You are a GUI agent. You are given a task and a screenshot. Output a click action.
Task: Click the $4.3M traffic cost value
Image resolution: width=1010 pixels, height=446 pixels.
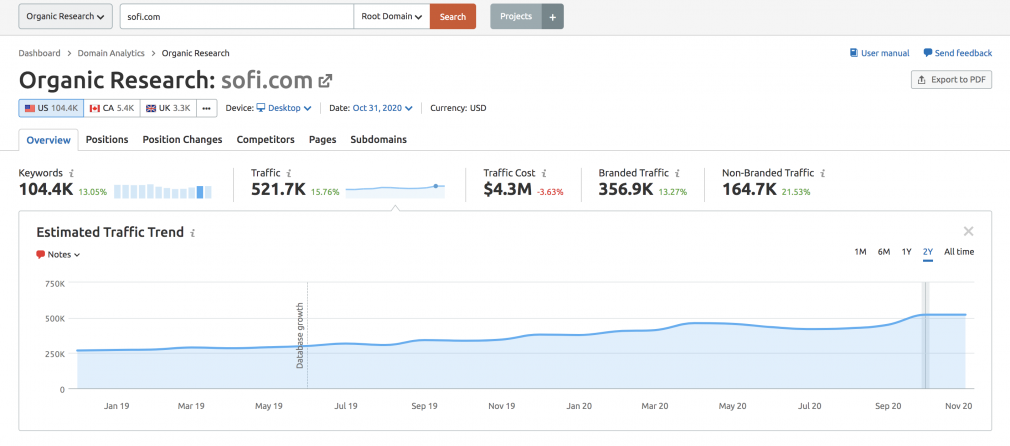pyautogui.click(x=508, y=190)
